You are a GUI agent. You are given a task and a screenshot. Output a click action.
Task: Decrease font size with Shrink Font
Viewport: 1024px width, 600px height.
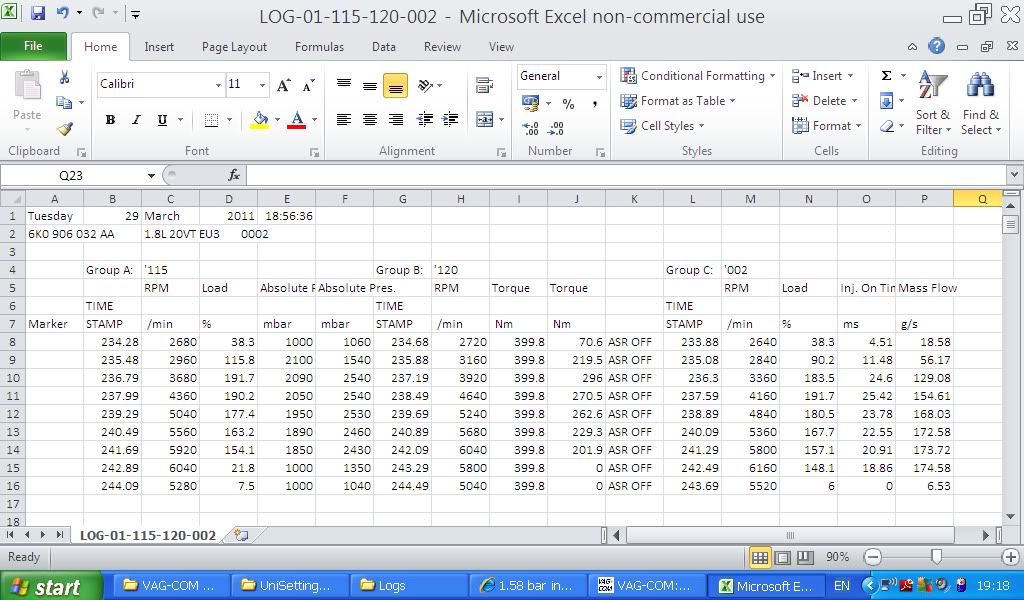point(308,85)
